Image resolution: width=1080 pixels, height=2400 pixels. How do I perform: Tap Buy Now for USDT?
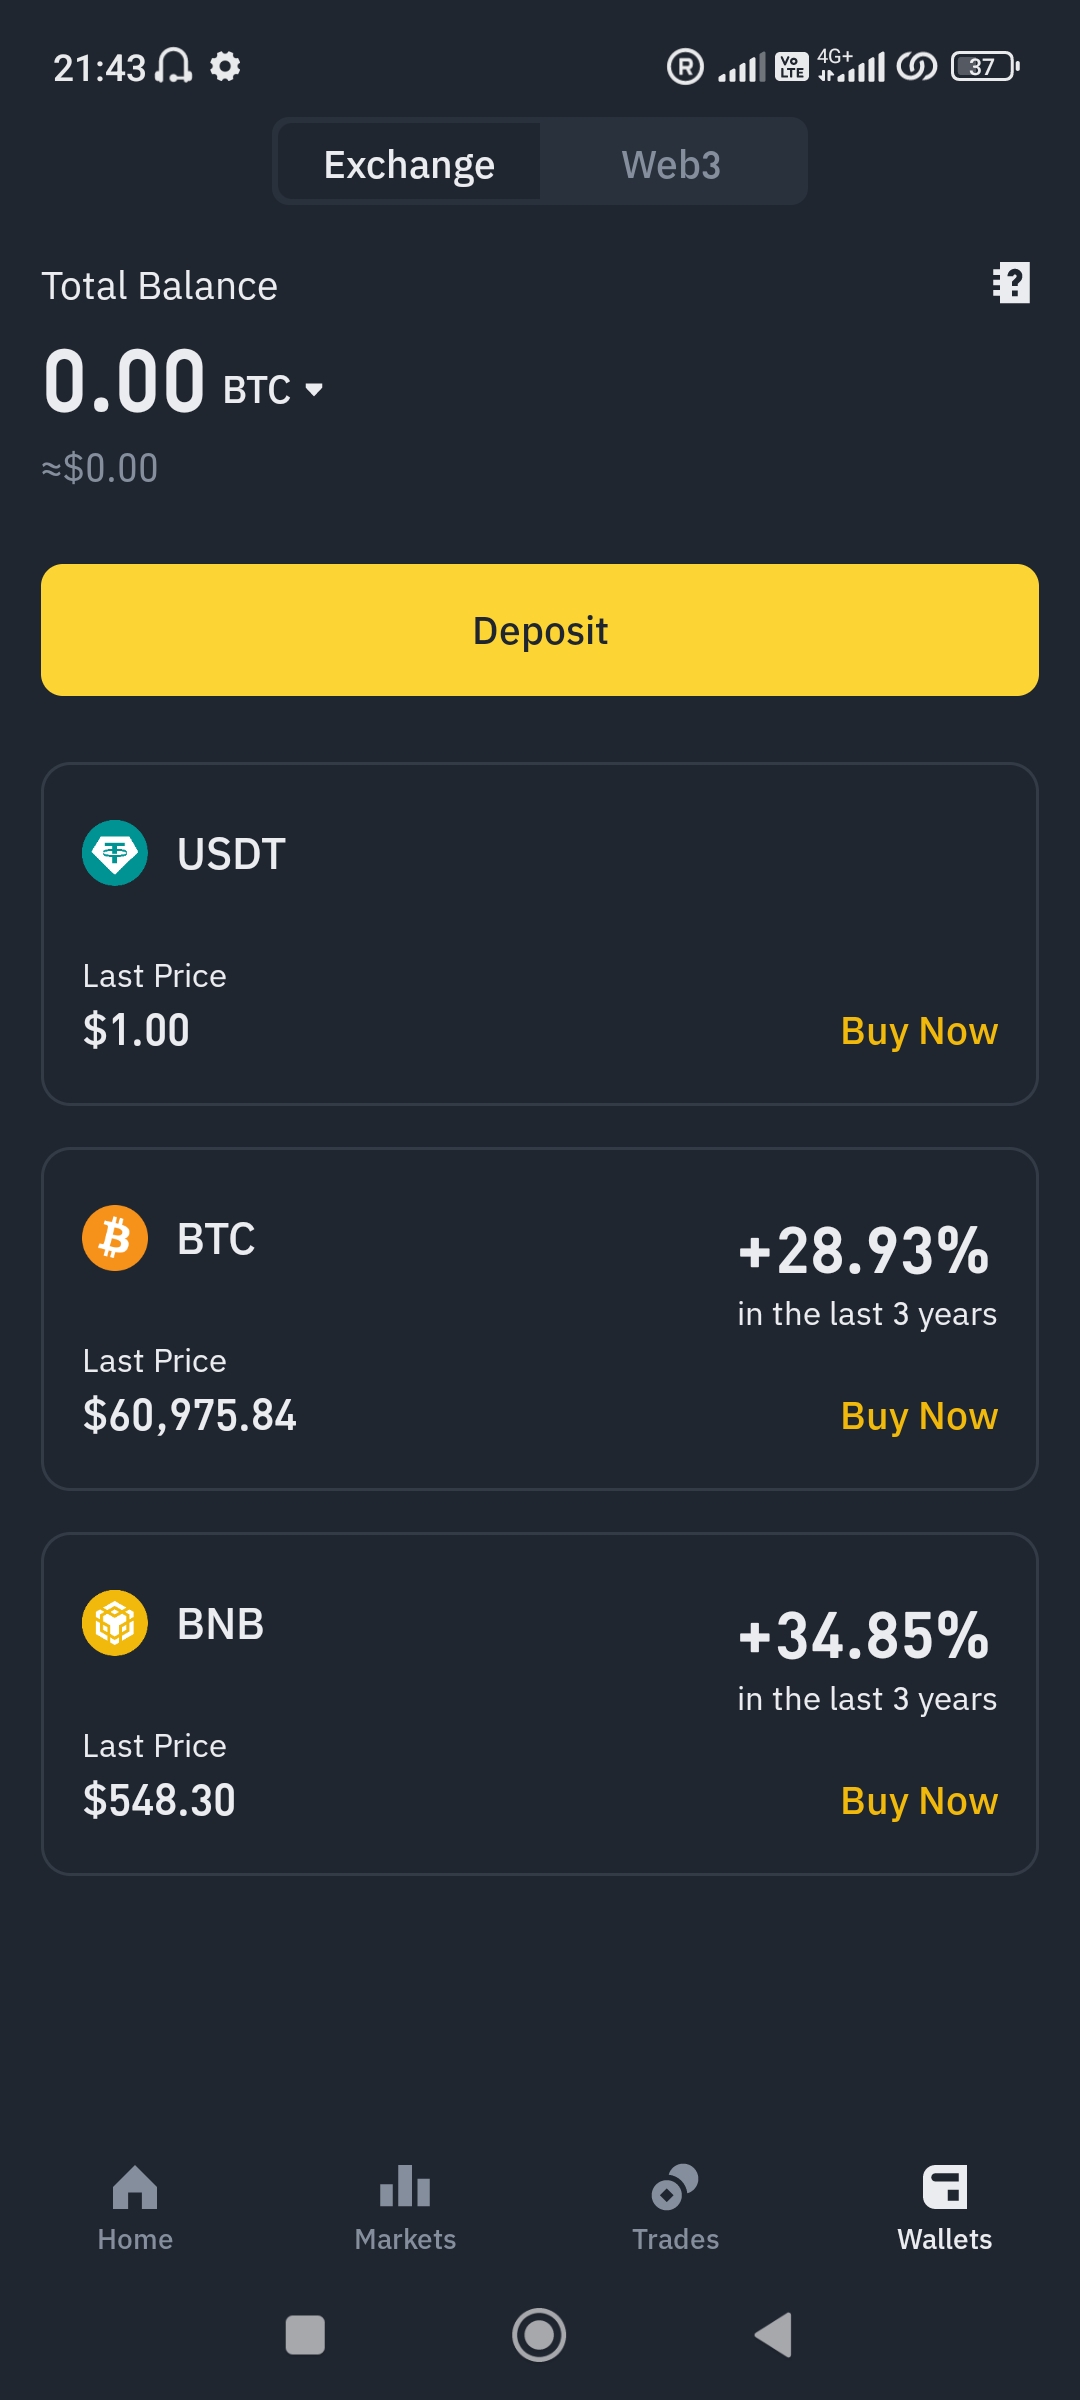point(919,1031)
